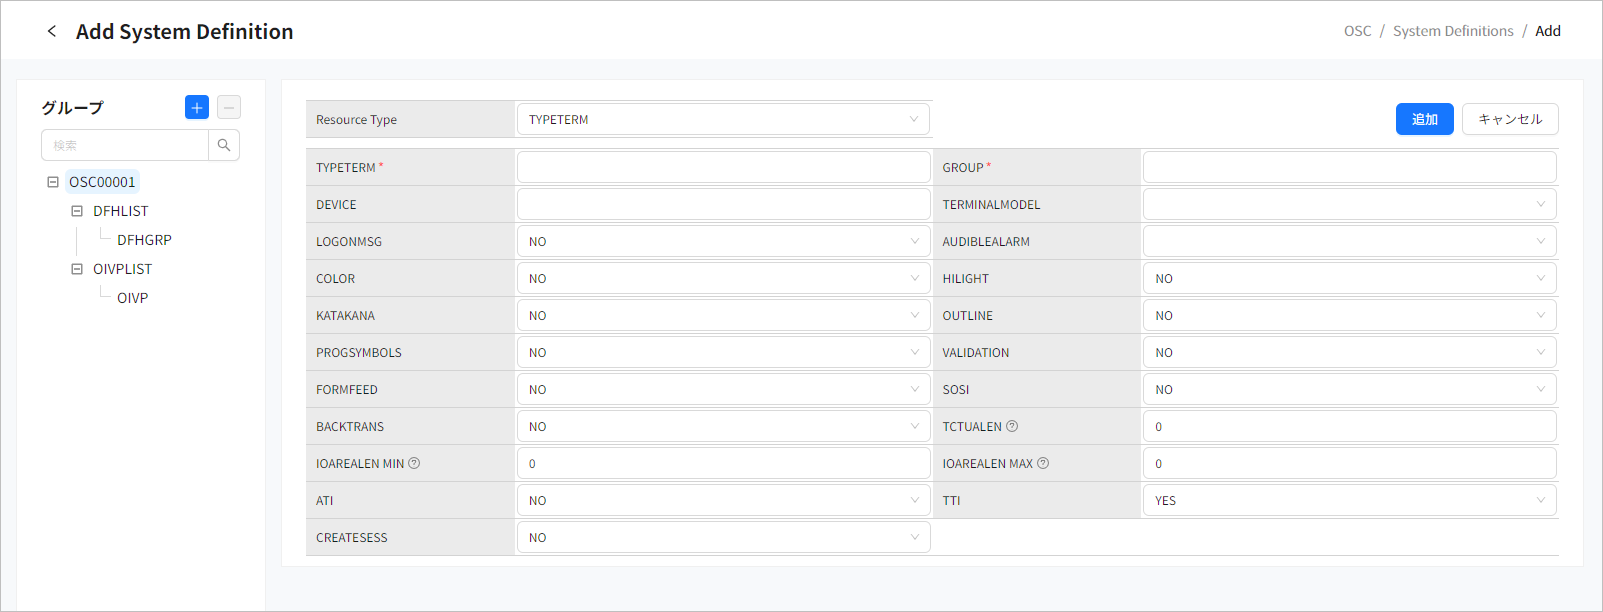Open the TERMINALMODEL dropdown

pyautogui.click(x=1349, y=204)
